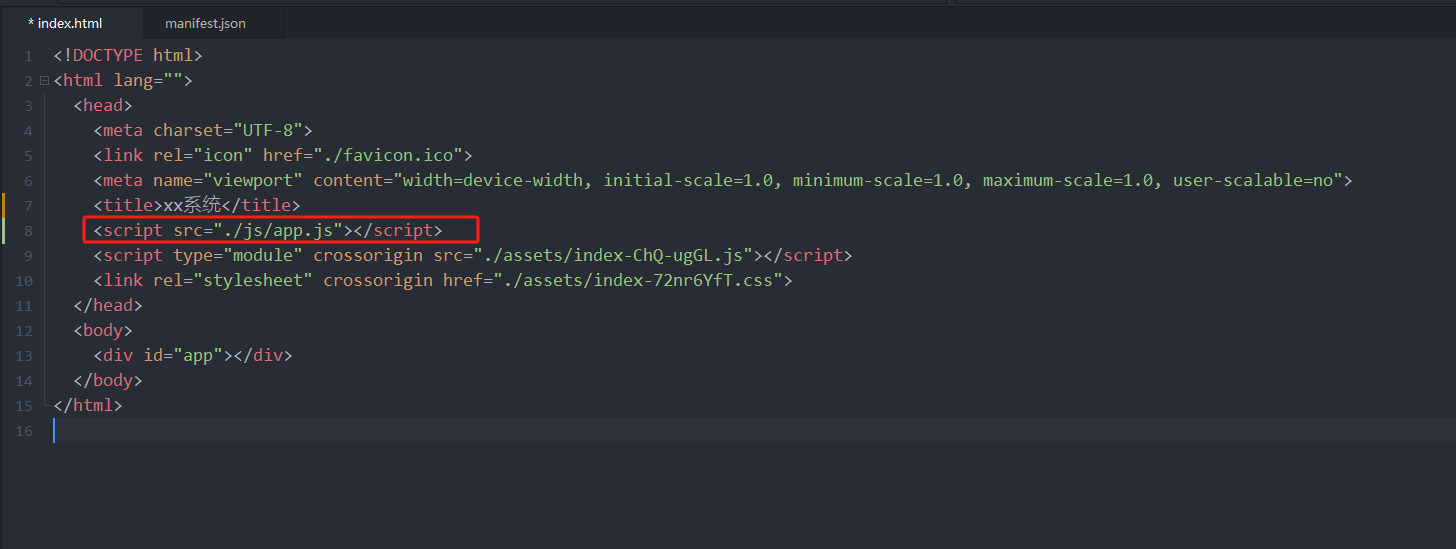Click the "./js/app.js" script source
Viewport: 1456px width, 549px height.
pyautogui.click(x=278, y=230)
